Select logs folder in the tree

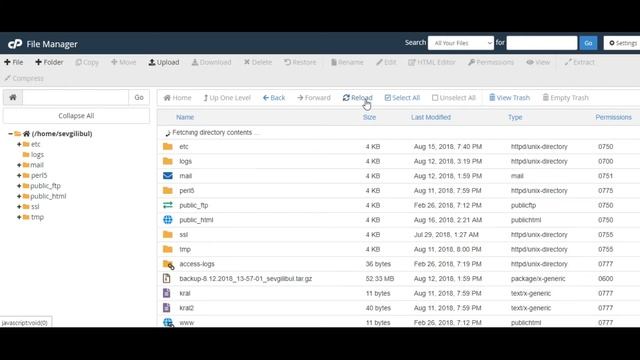(37, 155)
